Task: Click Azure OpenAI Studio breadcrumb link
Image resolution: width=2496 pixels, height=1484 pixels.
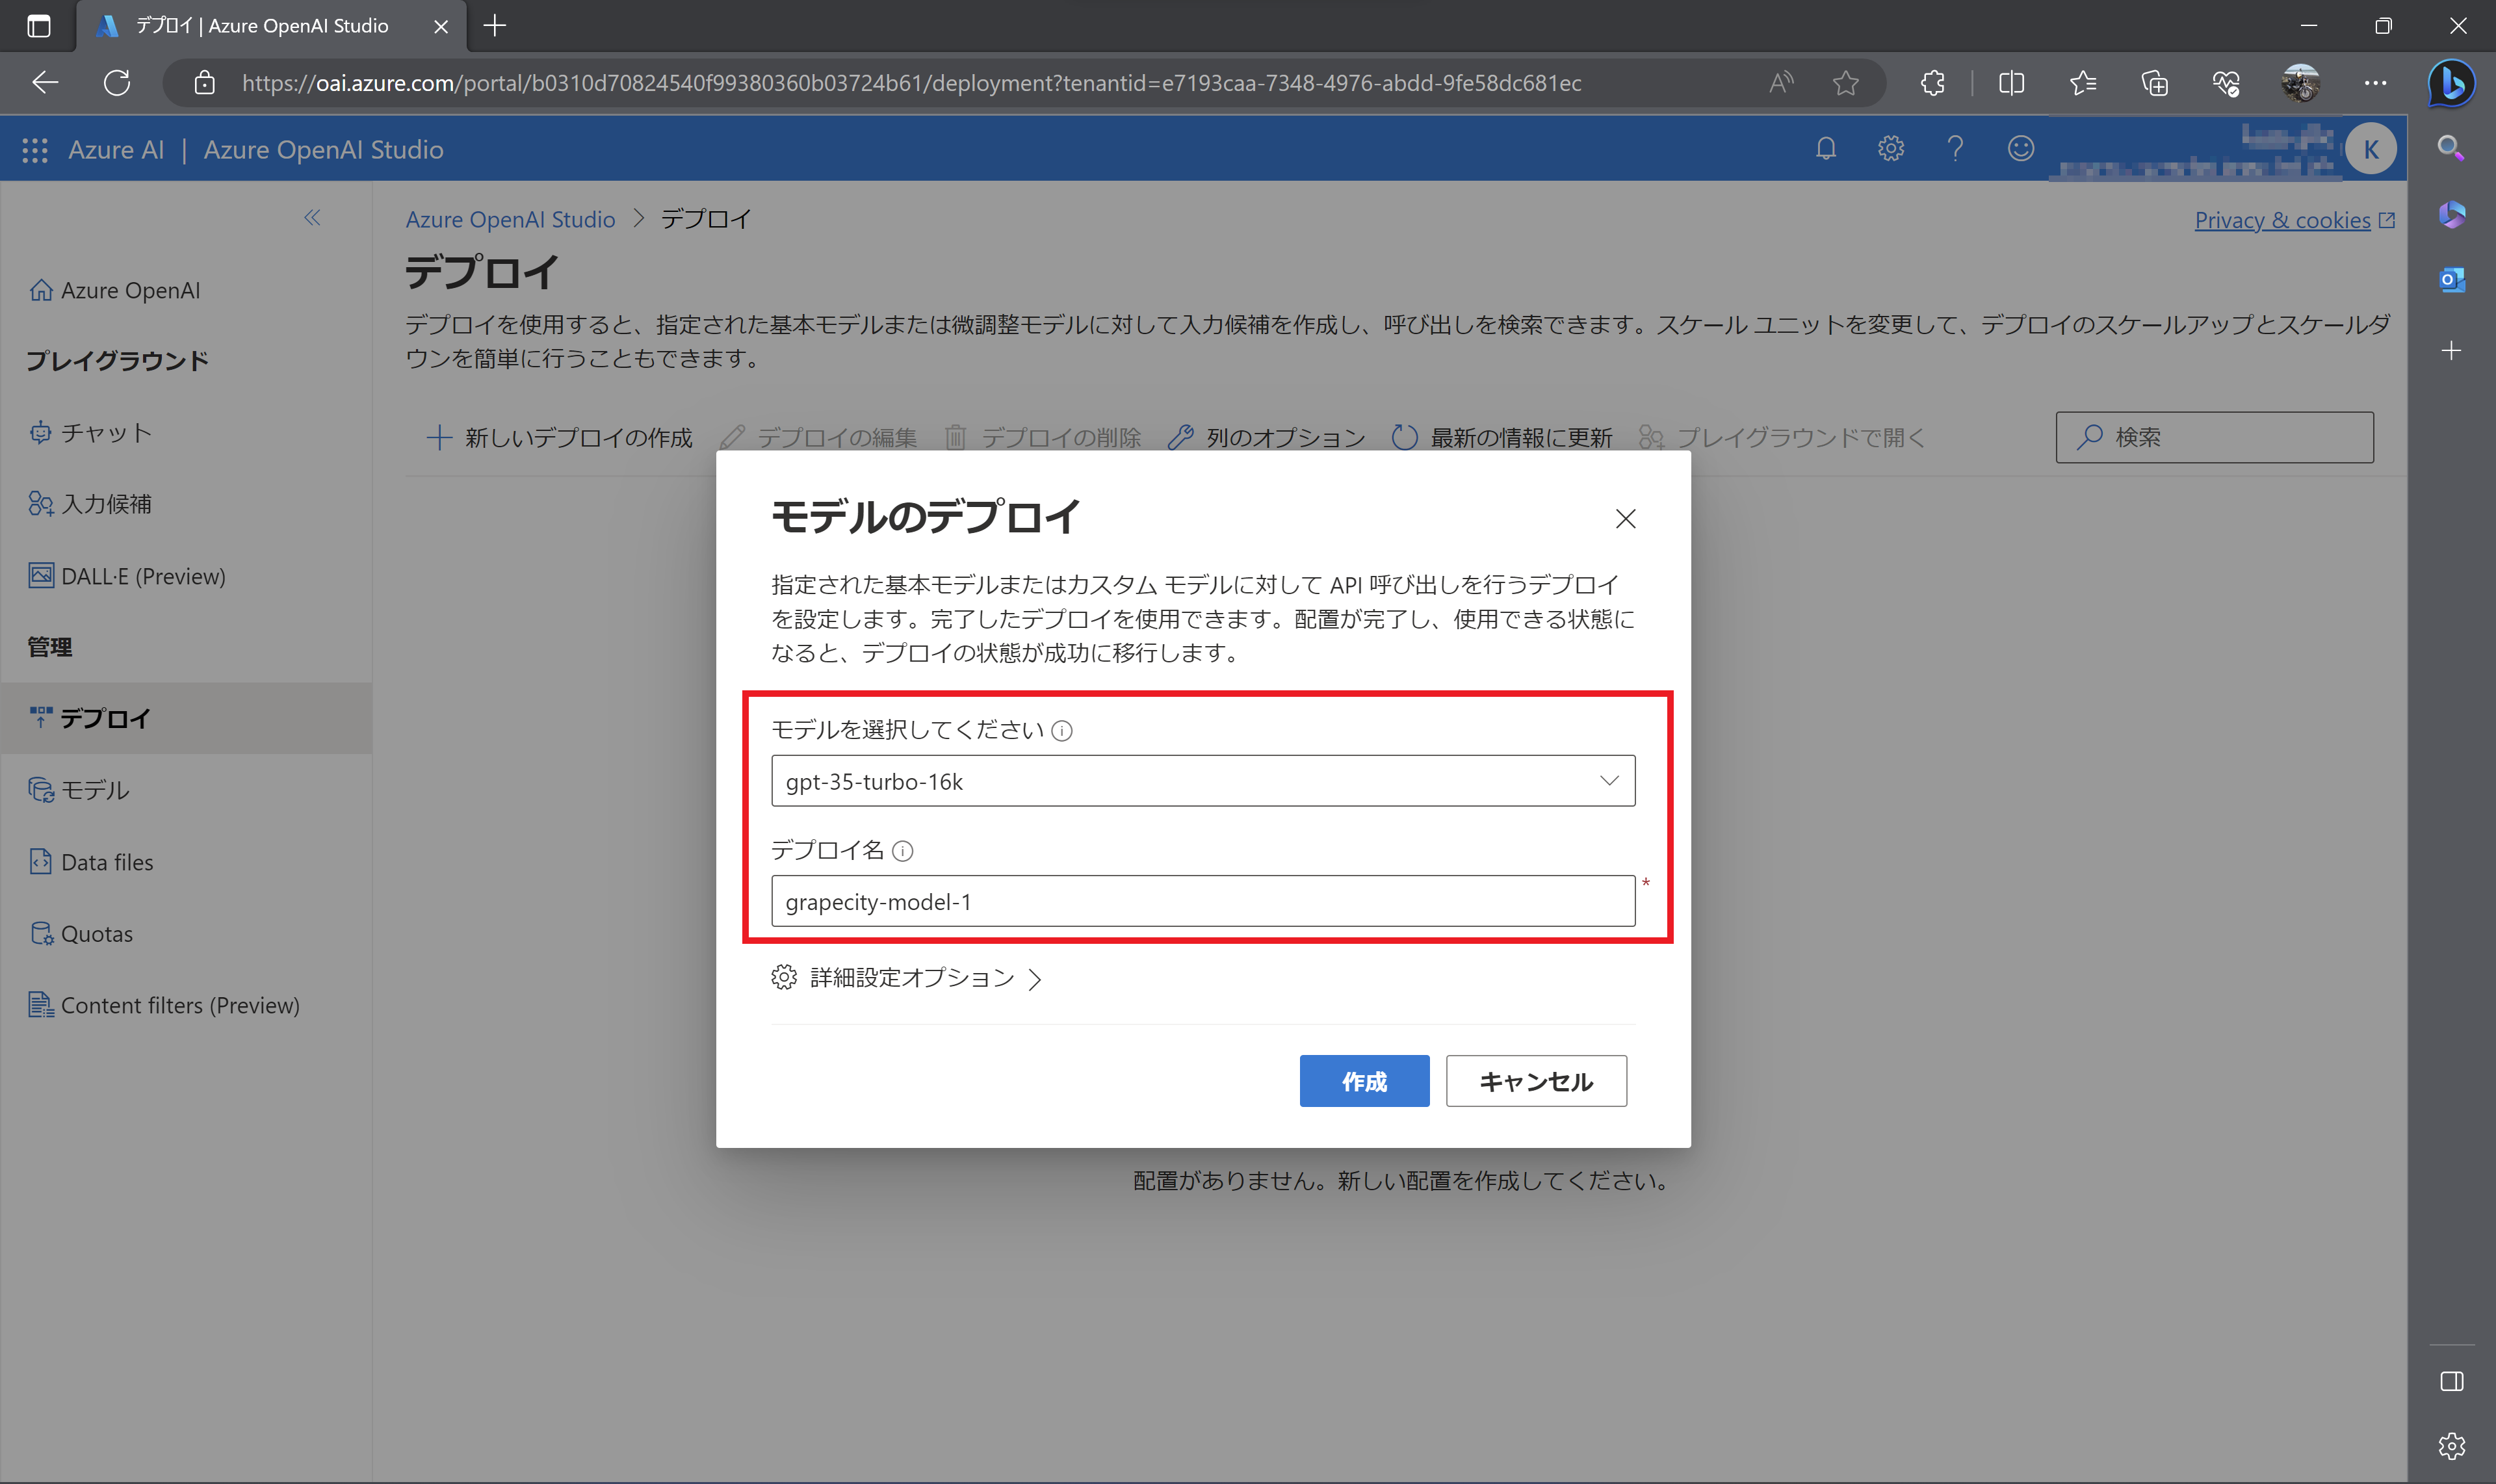Action: (510, 219)
